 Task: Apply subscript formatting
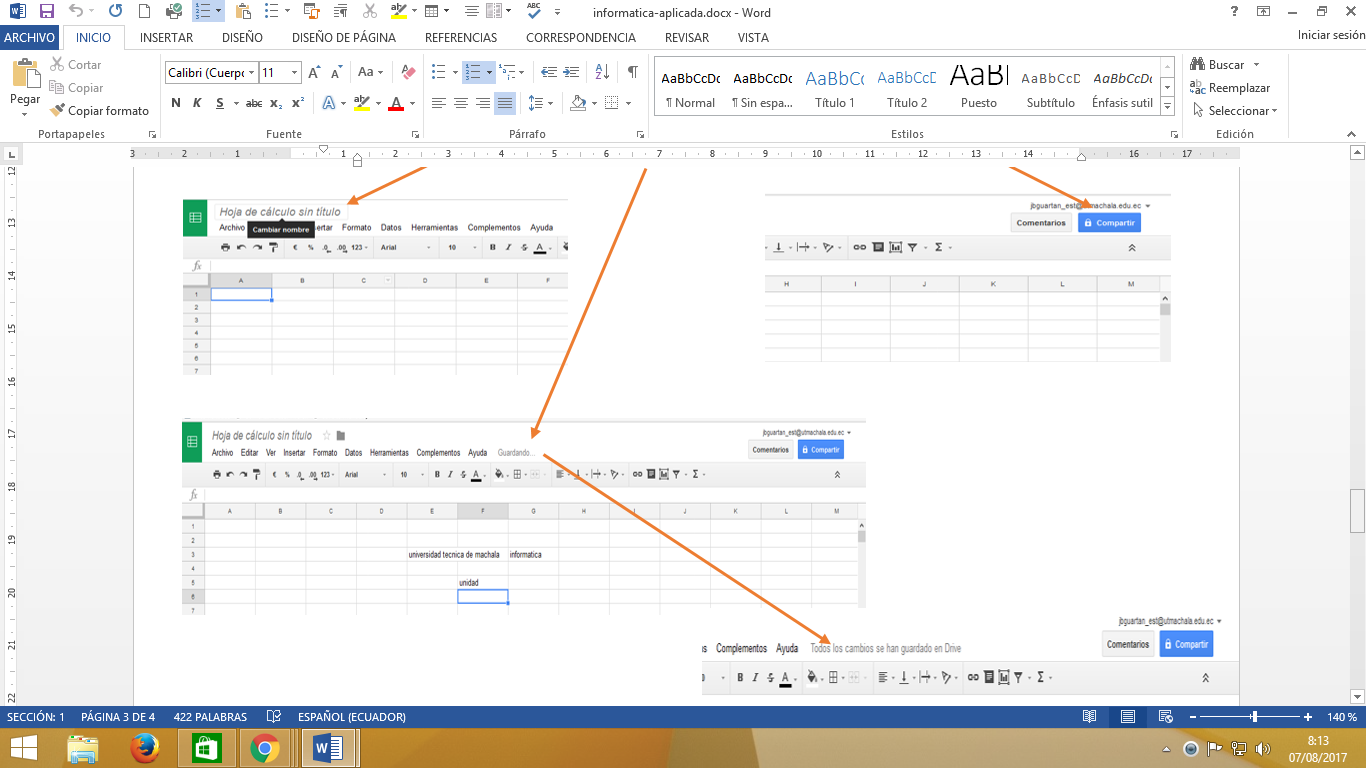276,103
